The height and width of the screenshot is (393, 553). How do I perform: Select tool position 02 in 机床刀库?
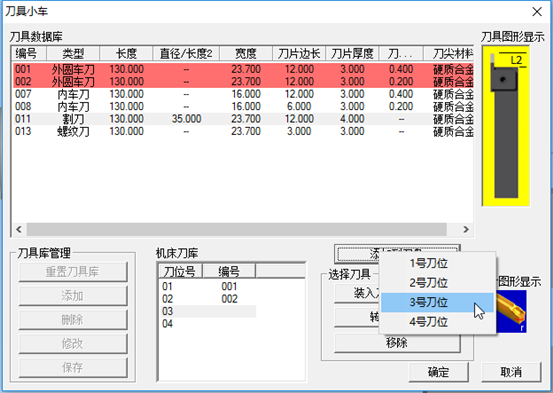point(207,299)
